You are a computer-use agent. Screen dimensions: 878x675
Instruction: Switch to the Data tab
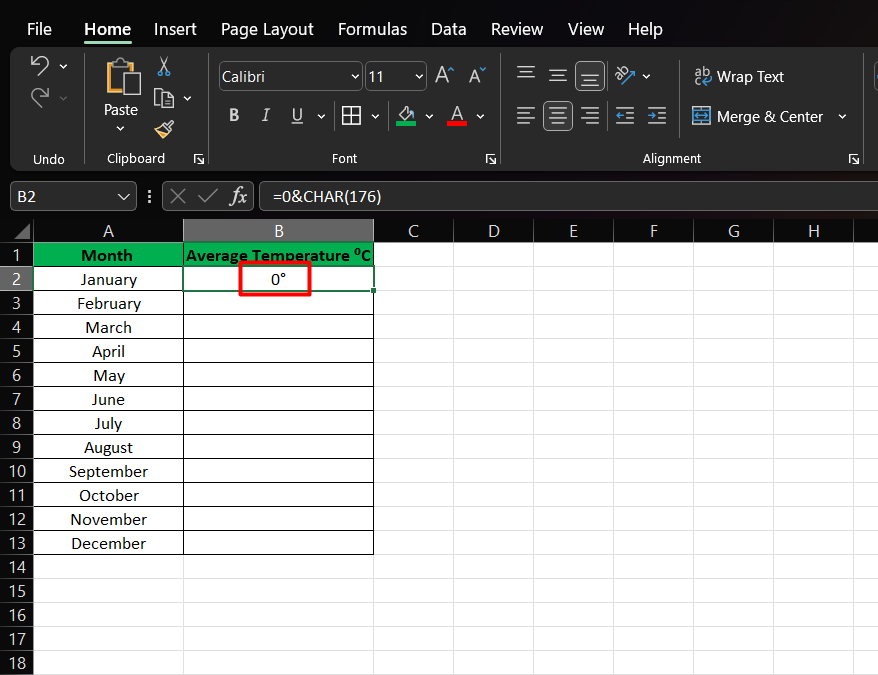pyautogui.click(x=449, y=29)
